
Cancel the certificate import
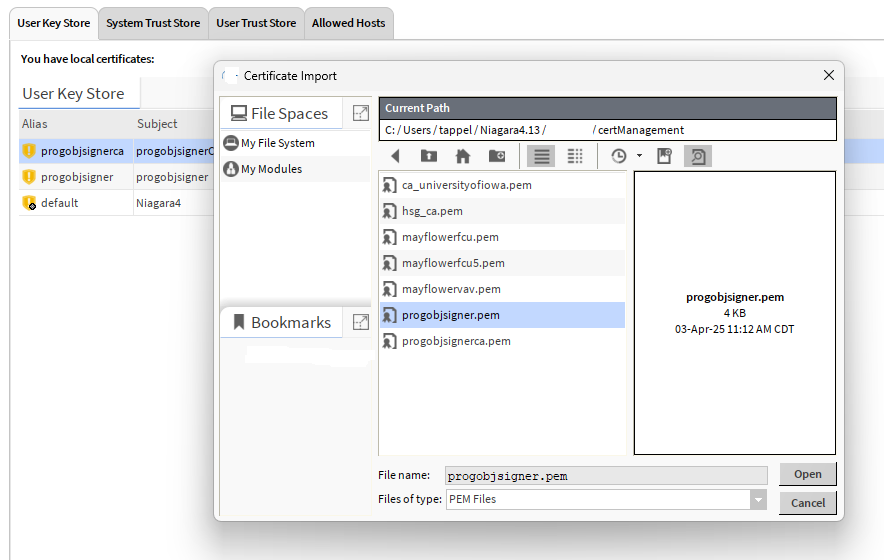pyautogui.click(x=807, y=503)
